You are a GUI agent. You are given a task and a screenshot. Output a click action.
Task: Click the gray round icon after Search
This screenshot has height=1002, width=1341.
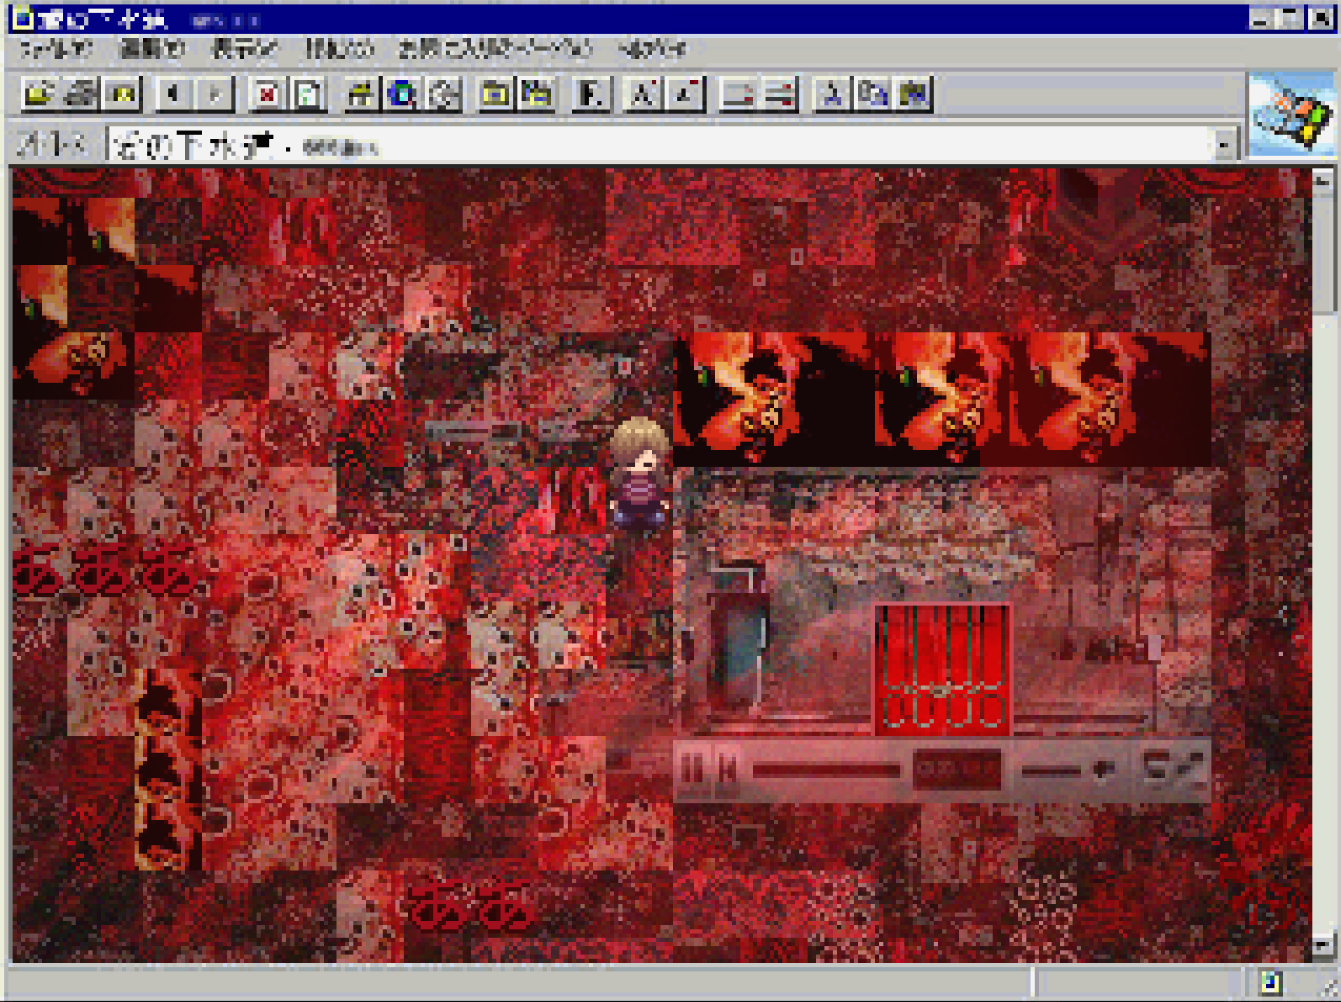pos(444,94)
